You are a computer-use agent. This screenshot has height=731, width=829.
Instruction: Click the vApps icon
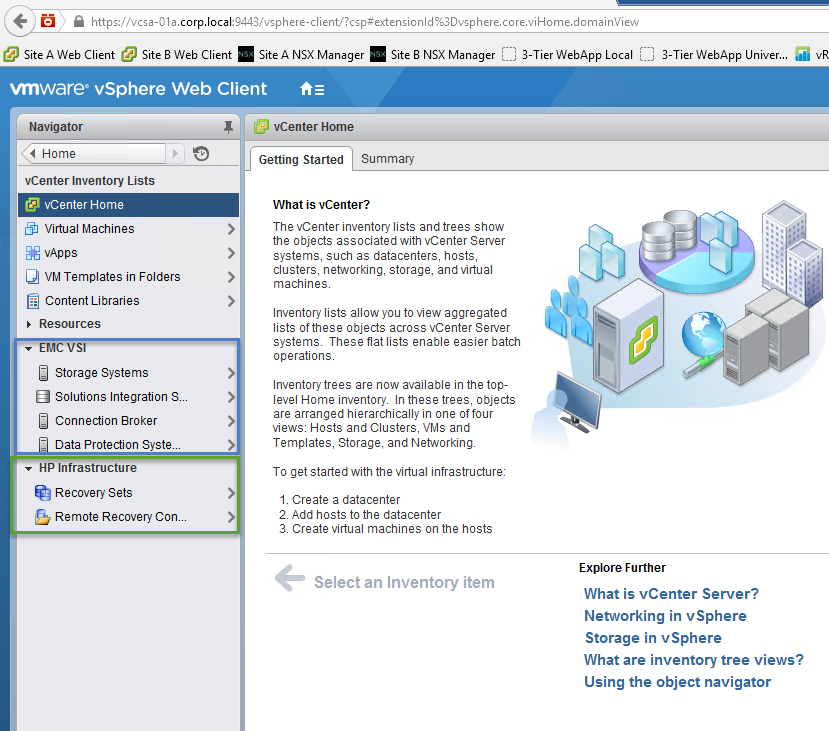(33, 253)
